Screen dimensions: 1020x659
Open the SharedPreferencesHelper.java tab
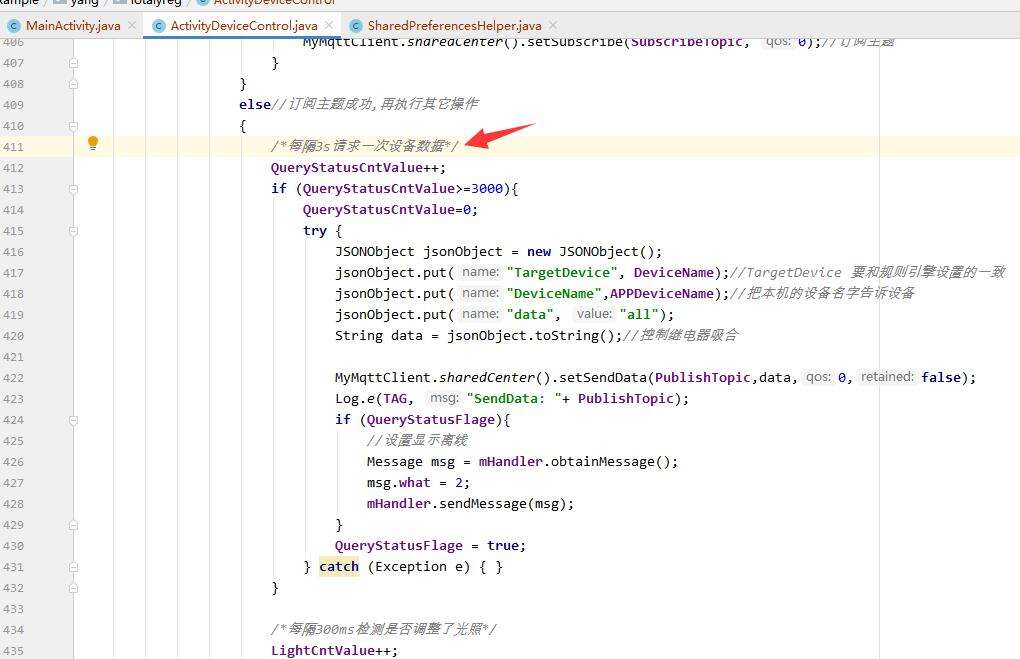tap(454, 25)
